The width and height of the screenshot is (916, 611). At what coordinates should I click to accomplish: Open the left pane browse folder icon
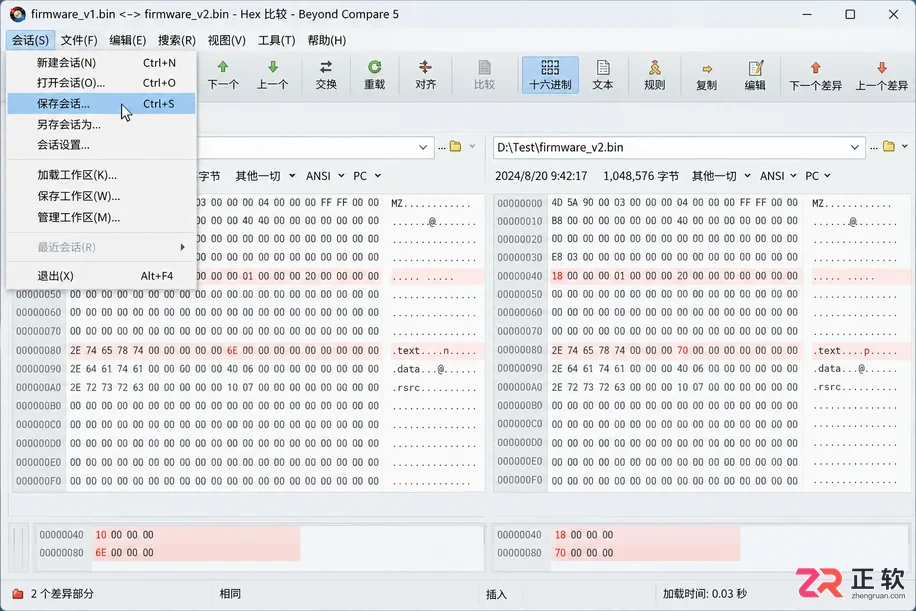point(455,147)
